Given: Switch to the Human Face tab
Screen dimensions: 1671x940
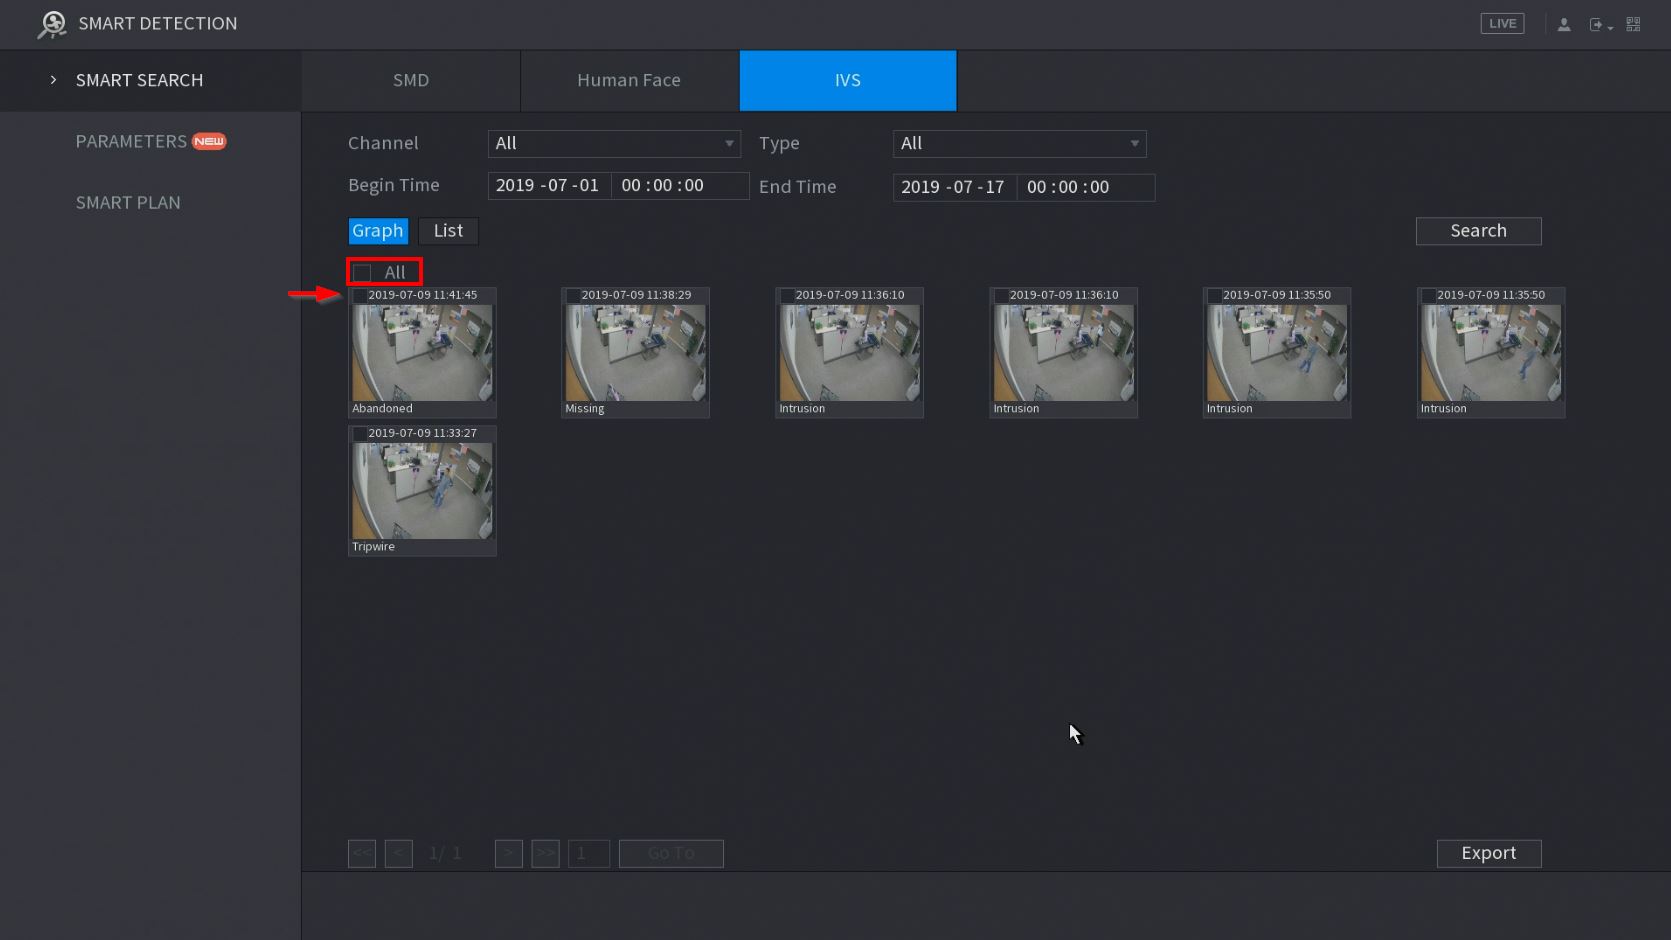Looking at the screenshot, I should pos(629,80).
